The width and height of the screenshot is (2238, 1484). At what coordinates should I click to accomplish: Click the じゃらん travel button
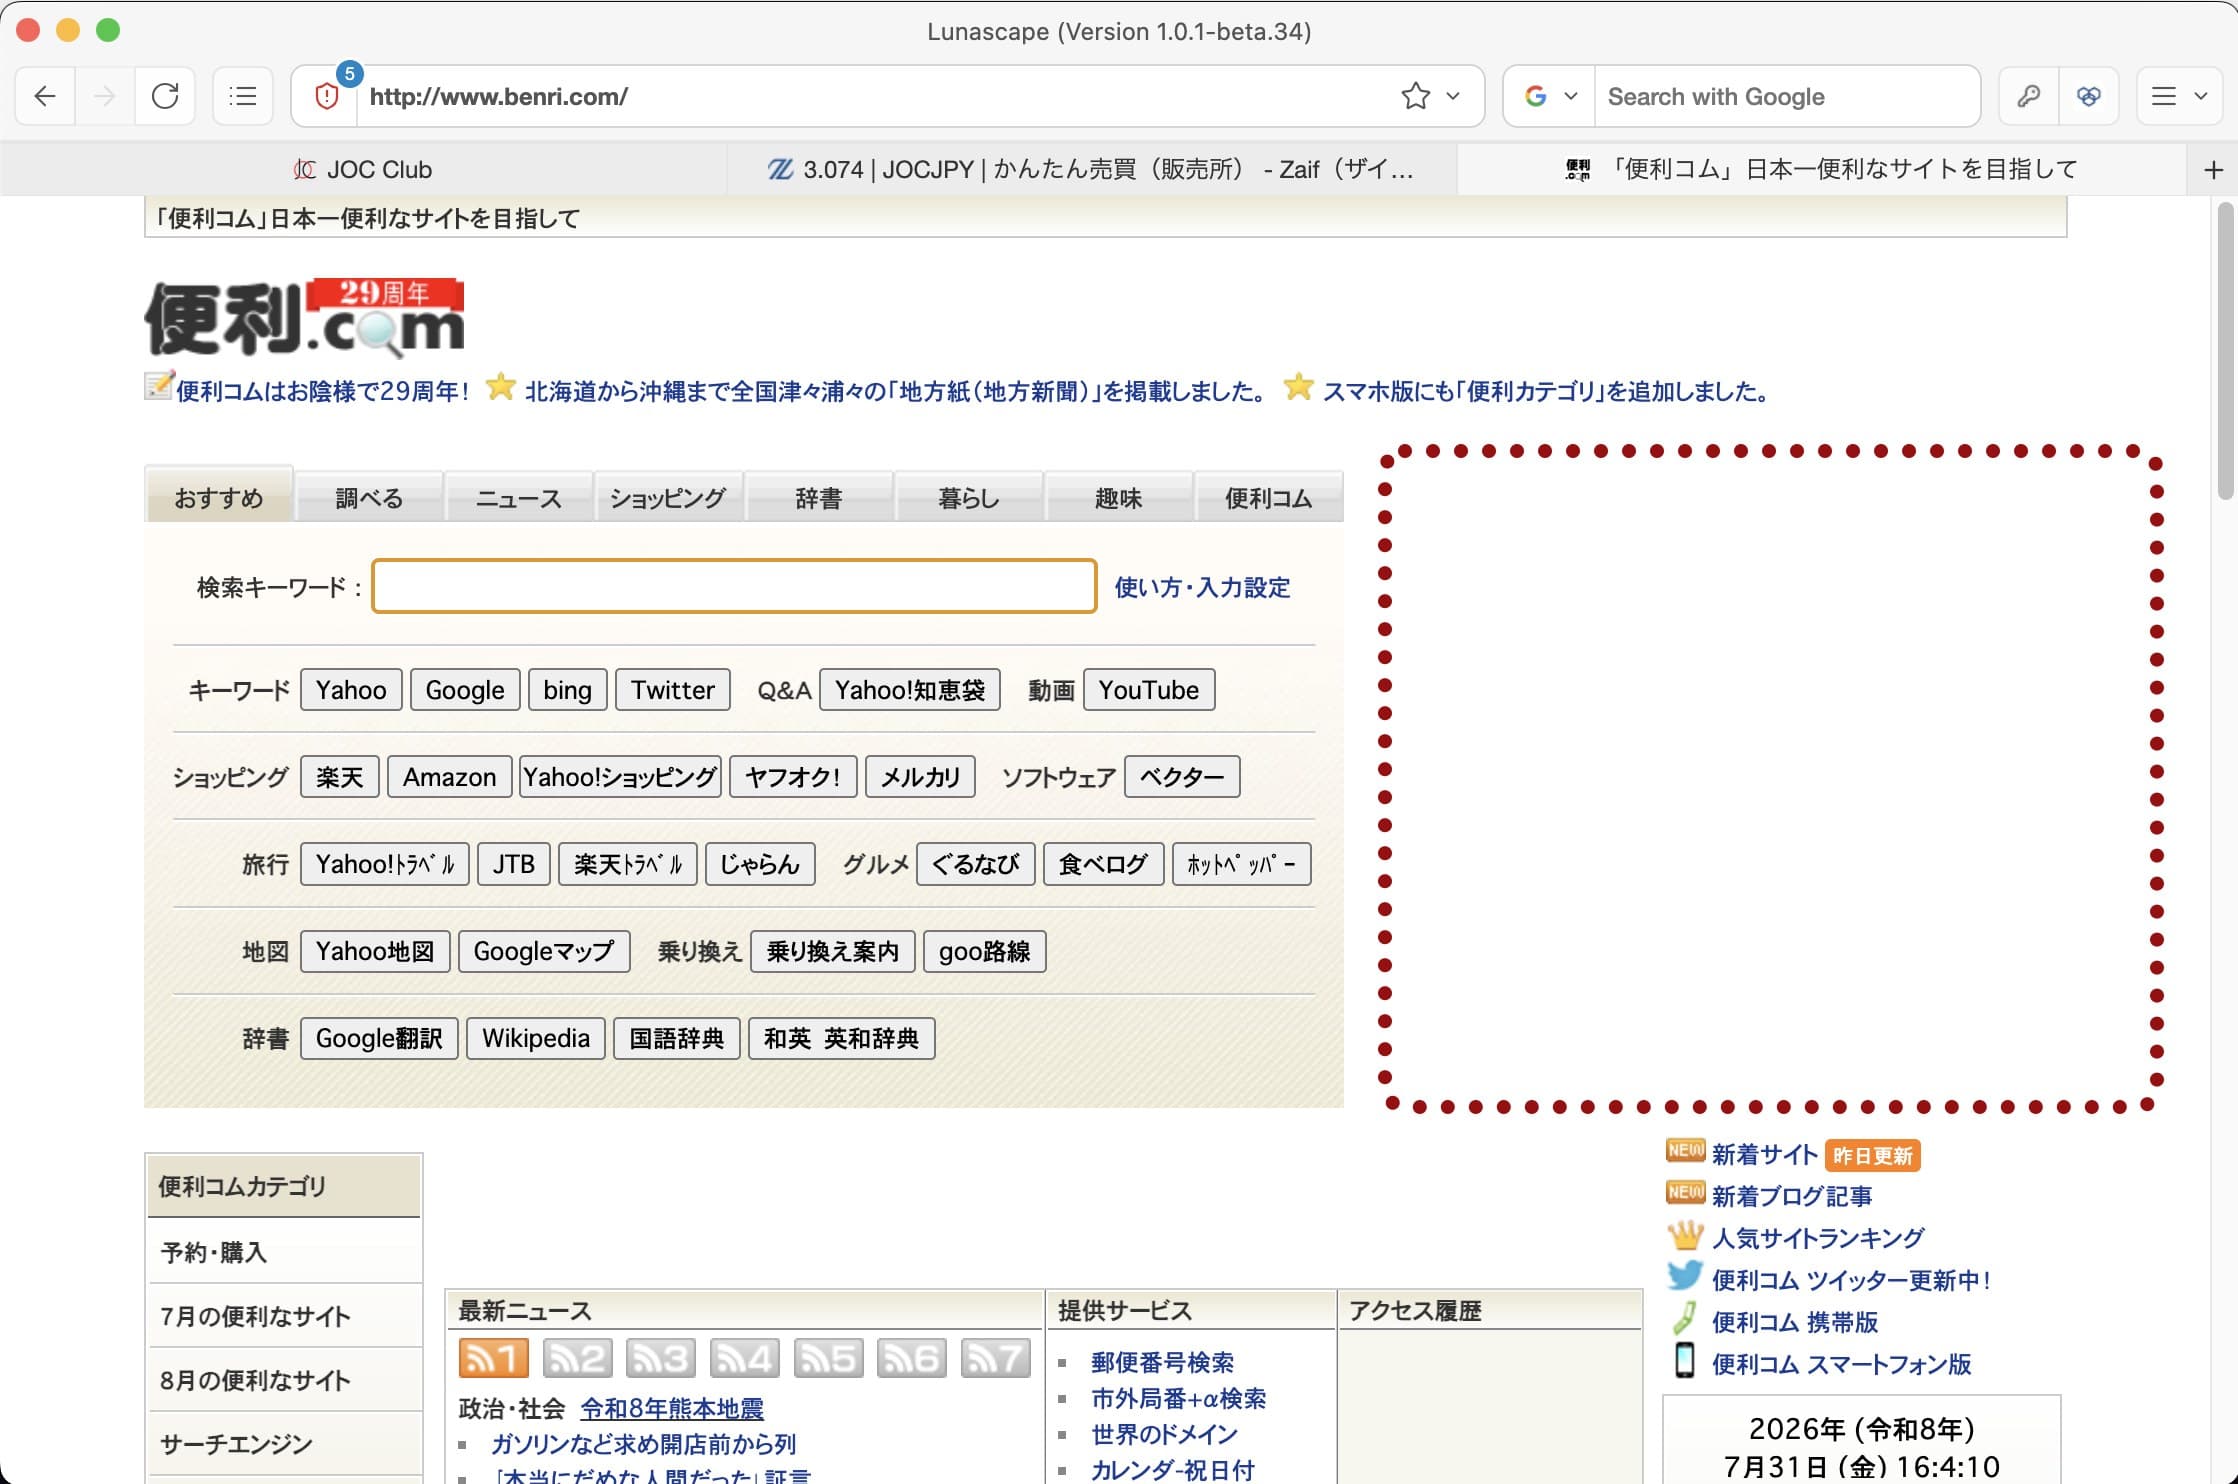click(760, 864)
